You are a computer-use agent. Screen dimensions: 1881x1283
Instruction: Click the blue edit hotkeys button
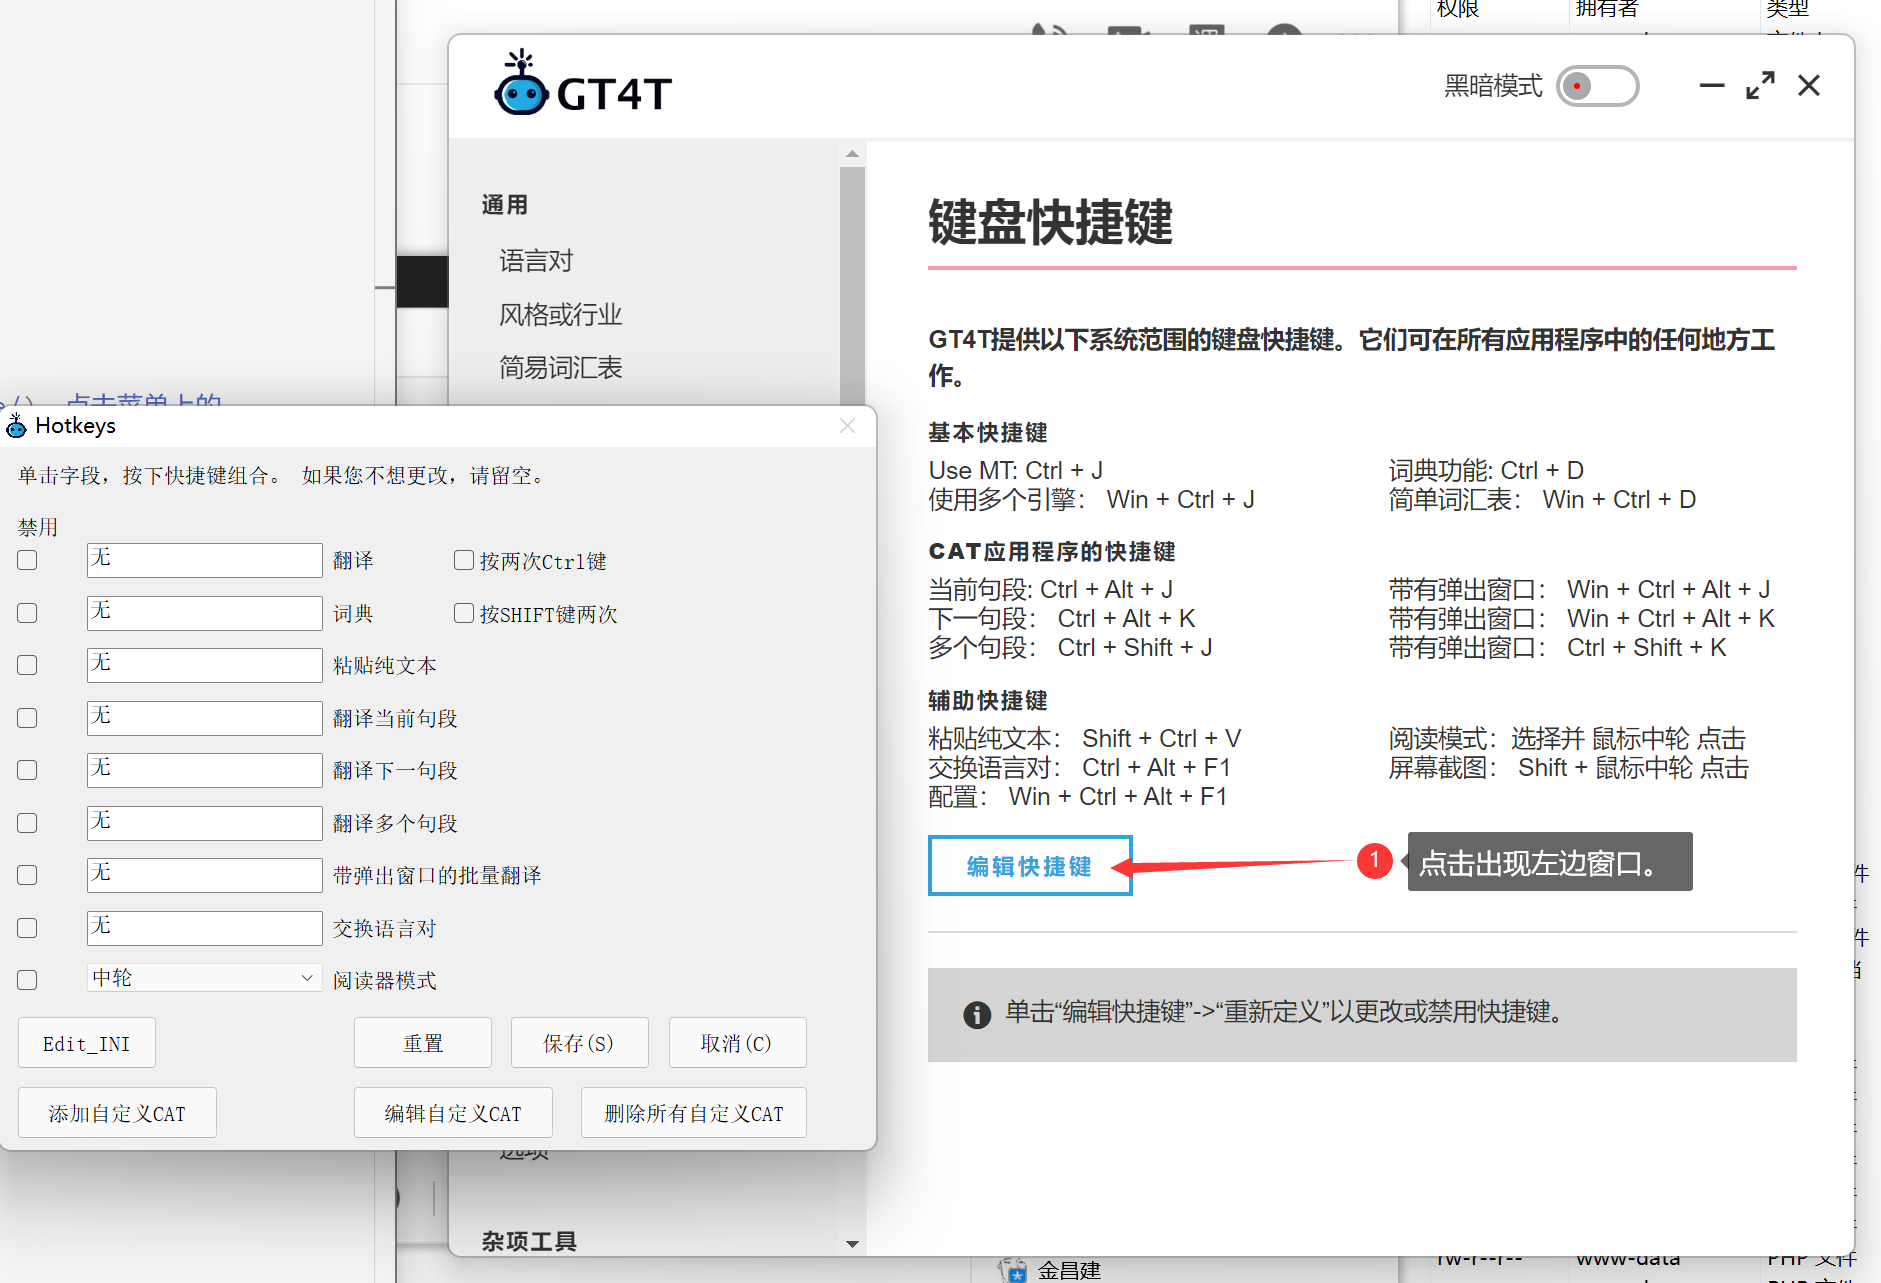1029,866
